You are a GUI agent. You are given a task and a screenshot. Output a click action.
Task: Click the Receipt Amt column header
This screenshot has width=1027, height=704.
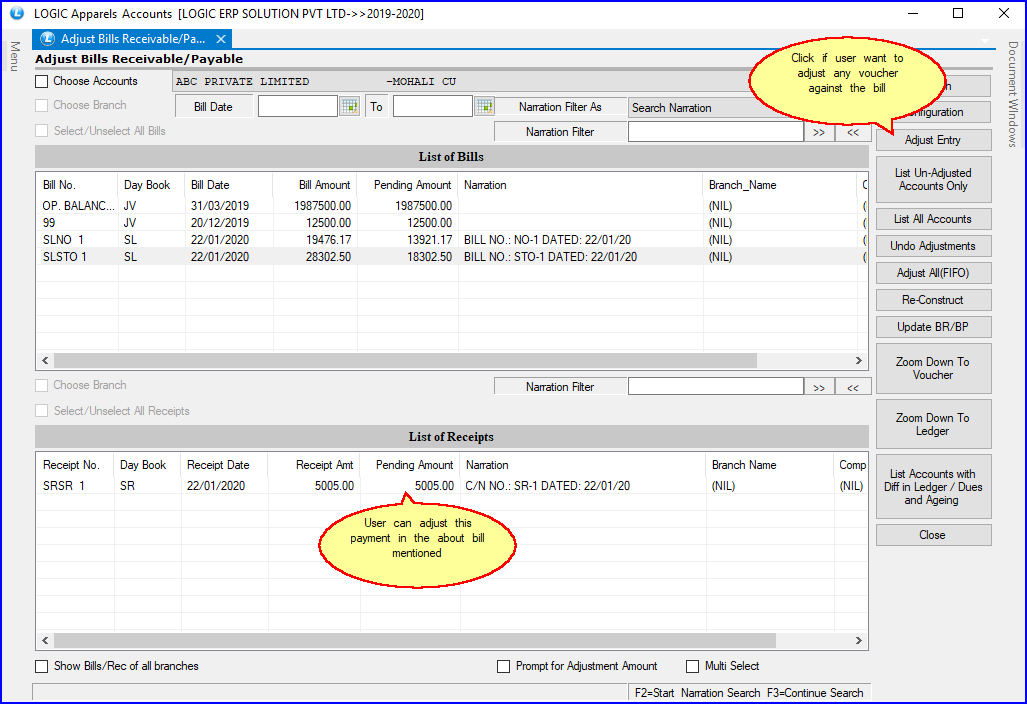click(x=314, y=465)
